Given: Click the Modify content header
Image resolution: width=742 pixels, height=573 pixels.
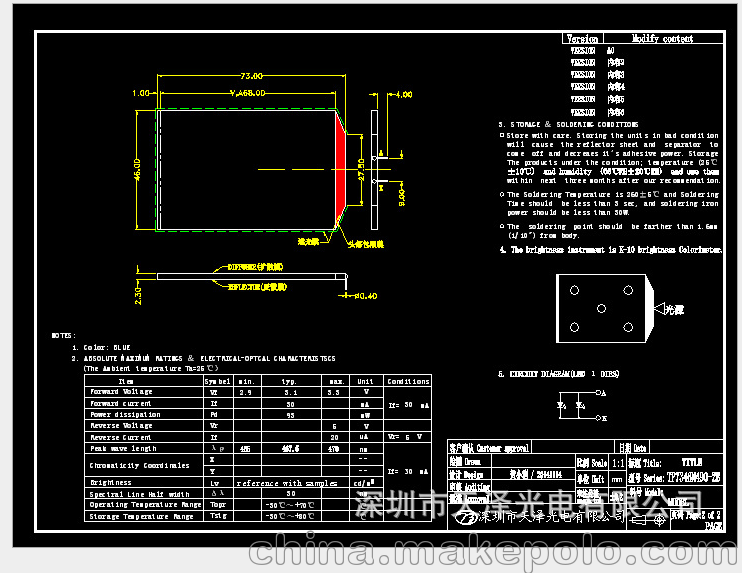Looking at the screenshot, I should click(x=662, y=39).
